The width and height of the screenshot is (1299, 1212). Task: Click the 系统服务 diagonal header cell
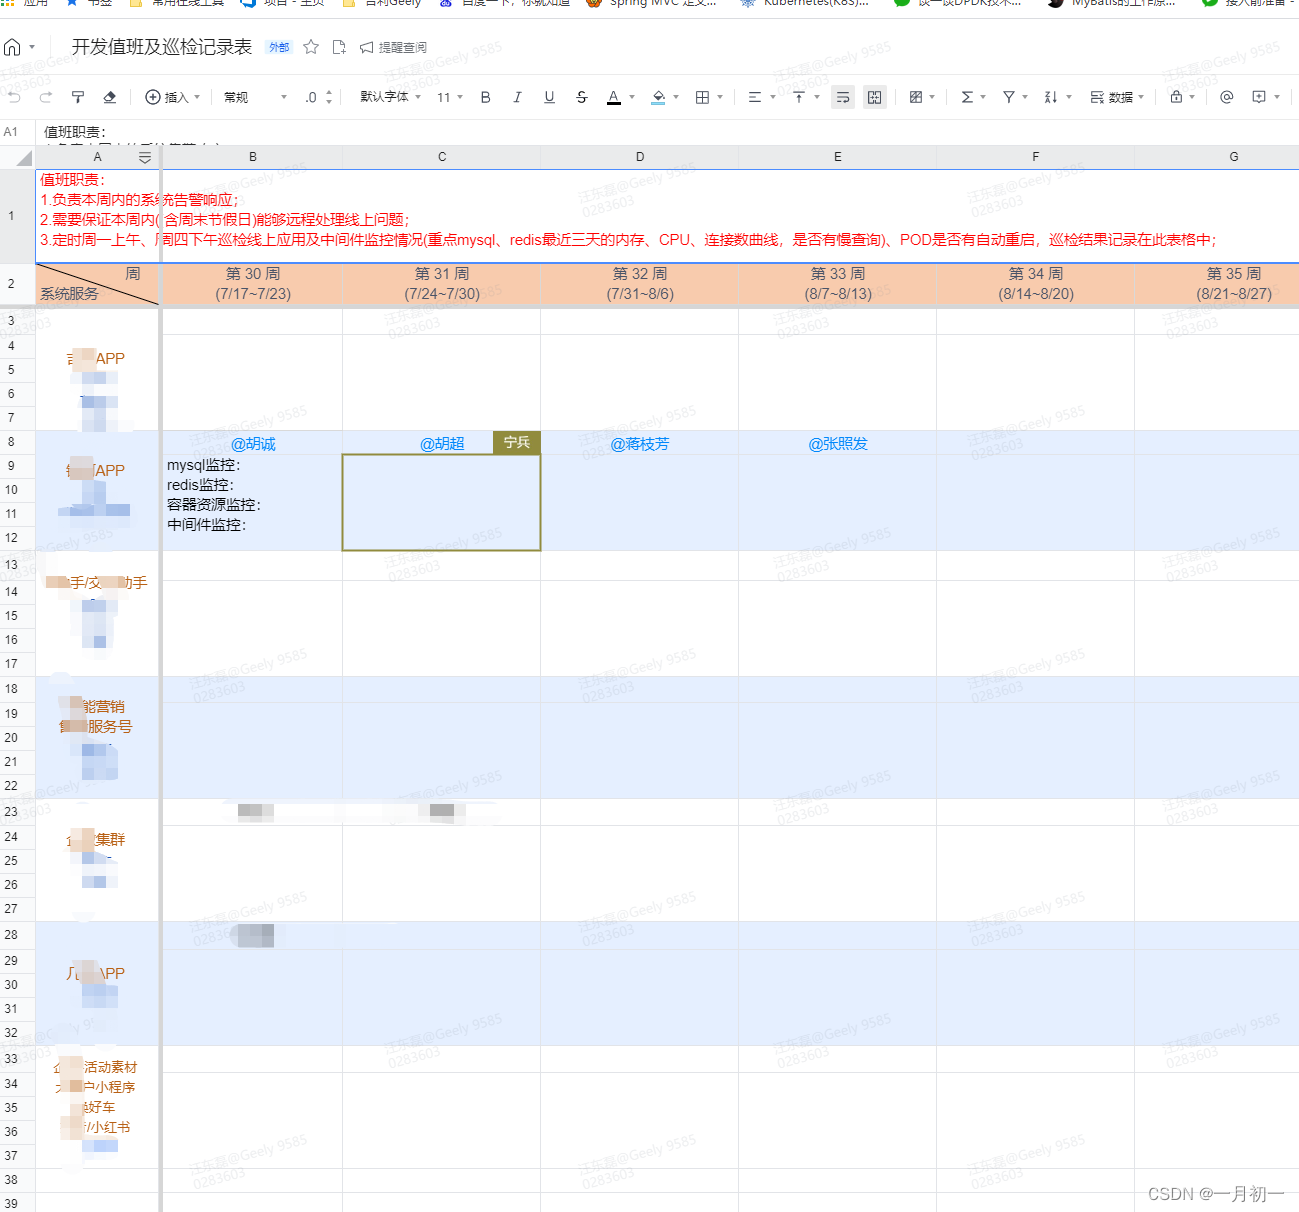click(97, 284)
